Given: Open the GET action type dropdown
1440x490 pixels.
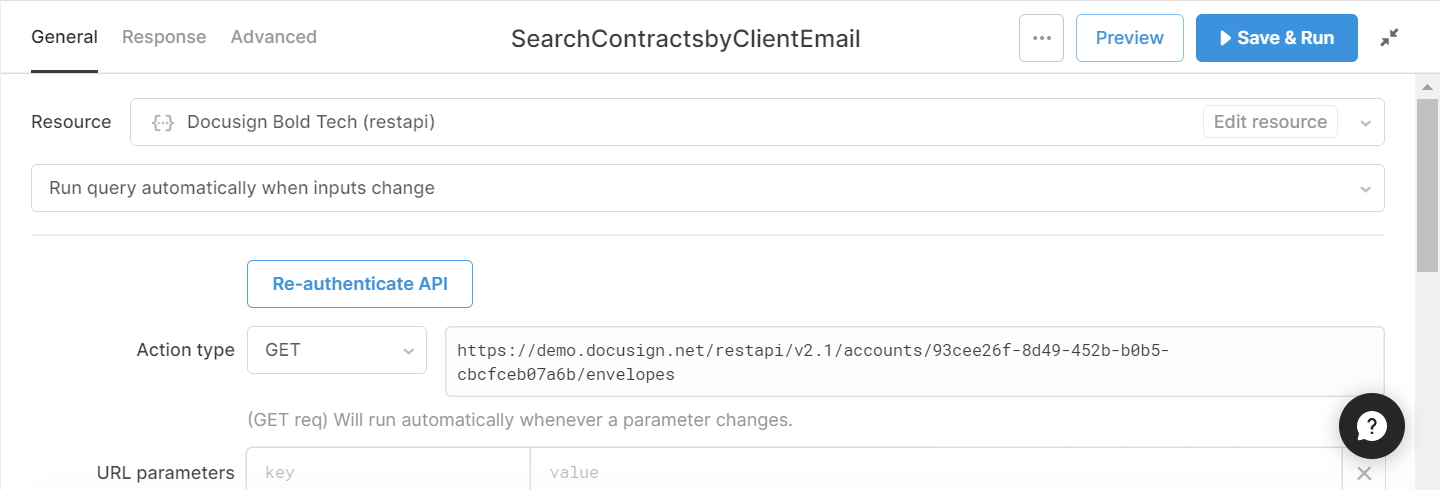Looking at the screenshot, I should 337,350.
